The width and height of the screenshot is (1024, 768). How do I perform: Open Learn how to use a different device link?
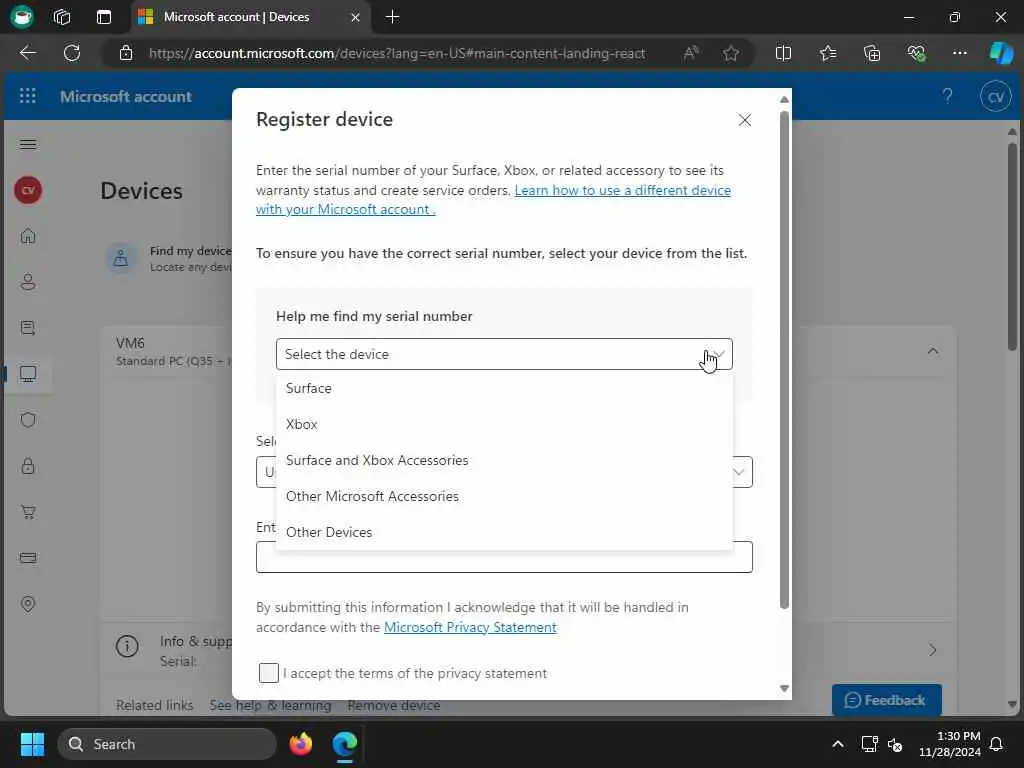[493, 199]
